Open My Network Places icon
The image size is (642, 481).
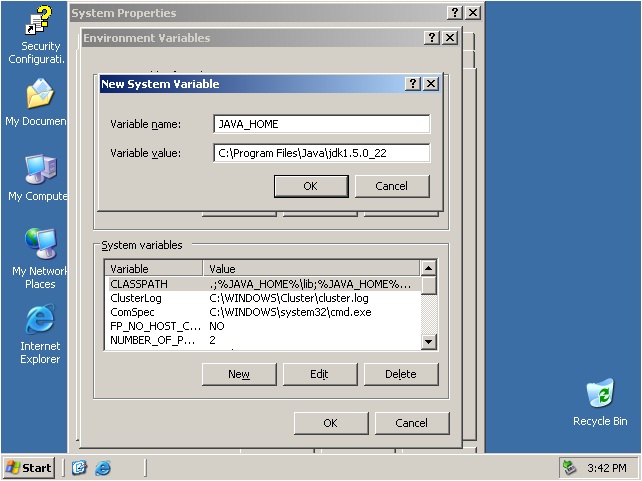[39, 246]
